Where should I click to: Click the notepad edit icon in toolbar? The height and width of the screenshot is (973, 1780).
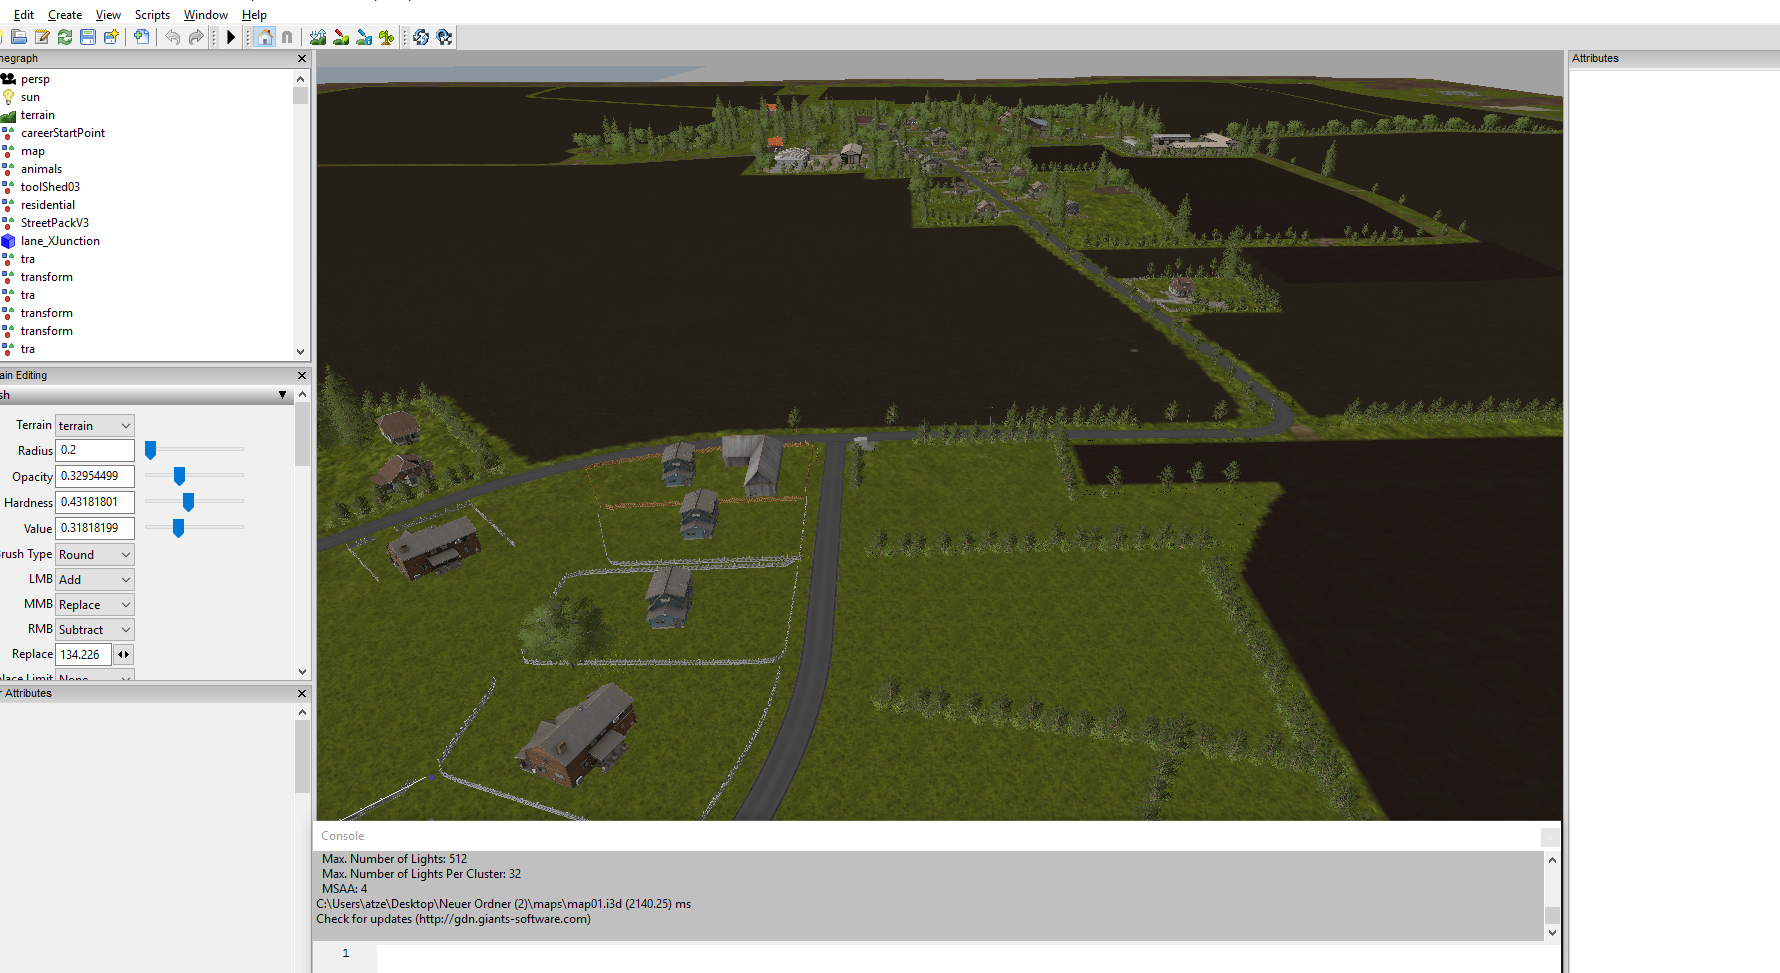click(42, 37)
